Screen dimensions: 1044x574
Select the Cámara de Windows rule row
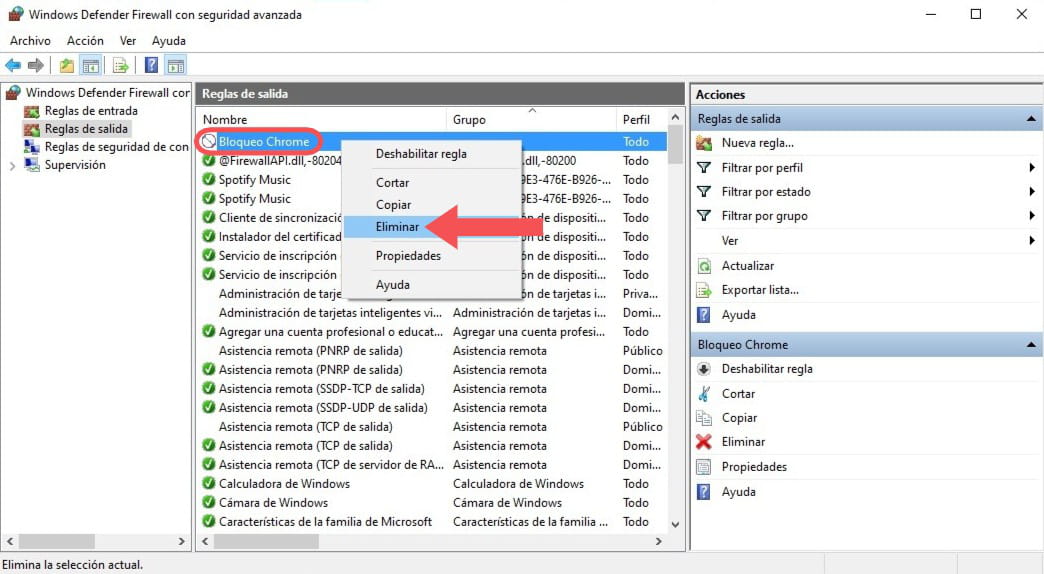point(433,503)
